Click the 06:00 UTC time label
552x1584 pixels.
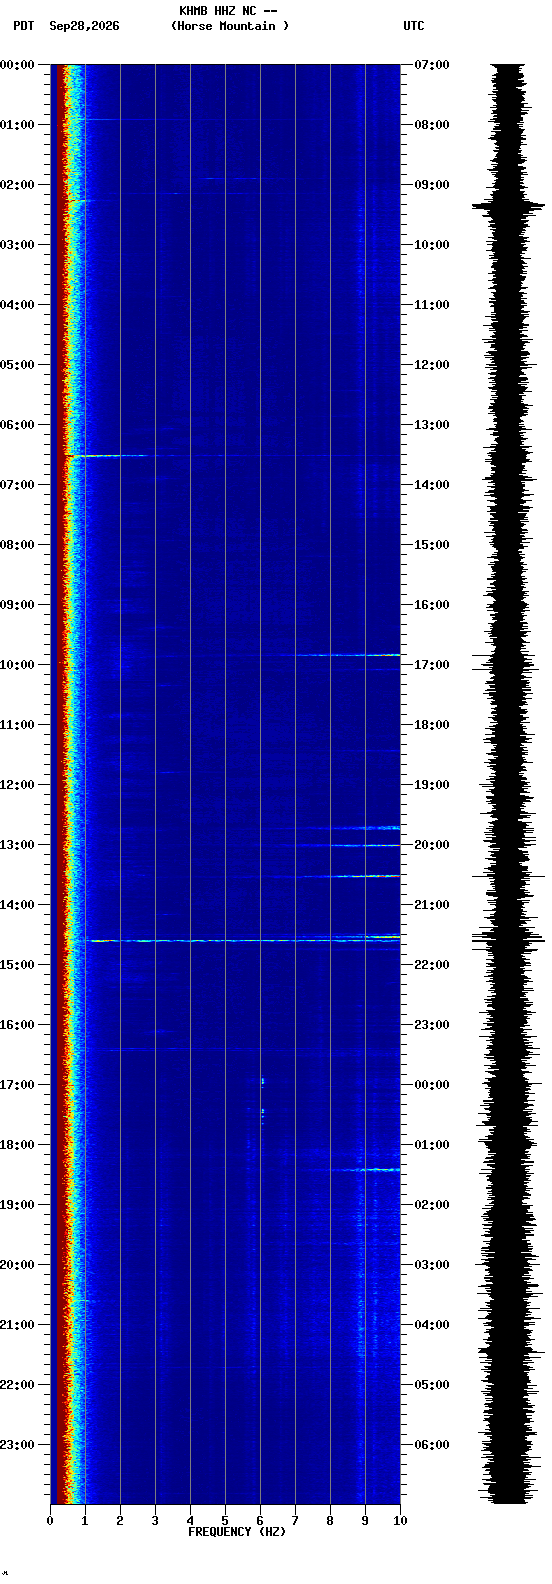point(432,1445)
